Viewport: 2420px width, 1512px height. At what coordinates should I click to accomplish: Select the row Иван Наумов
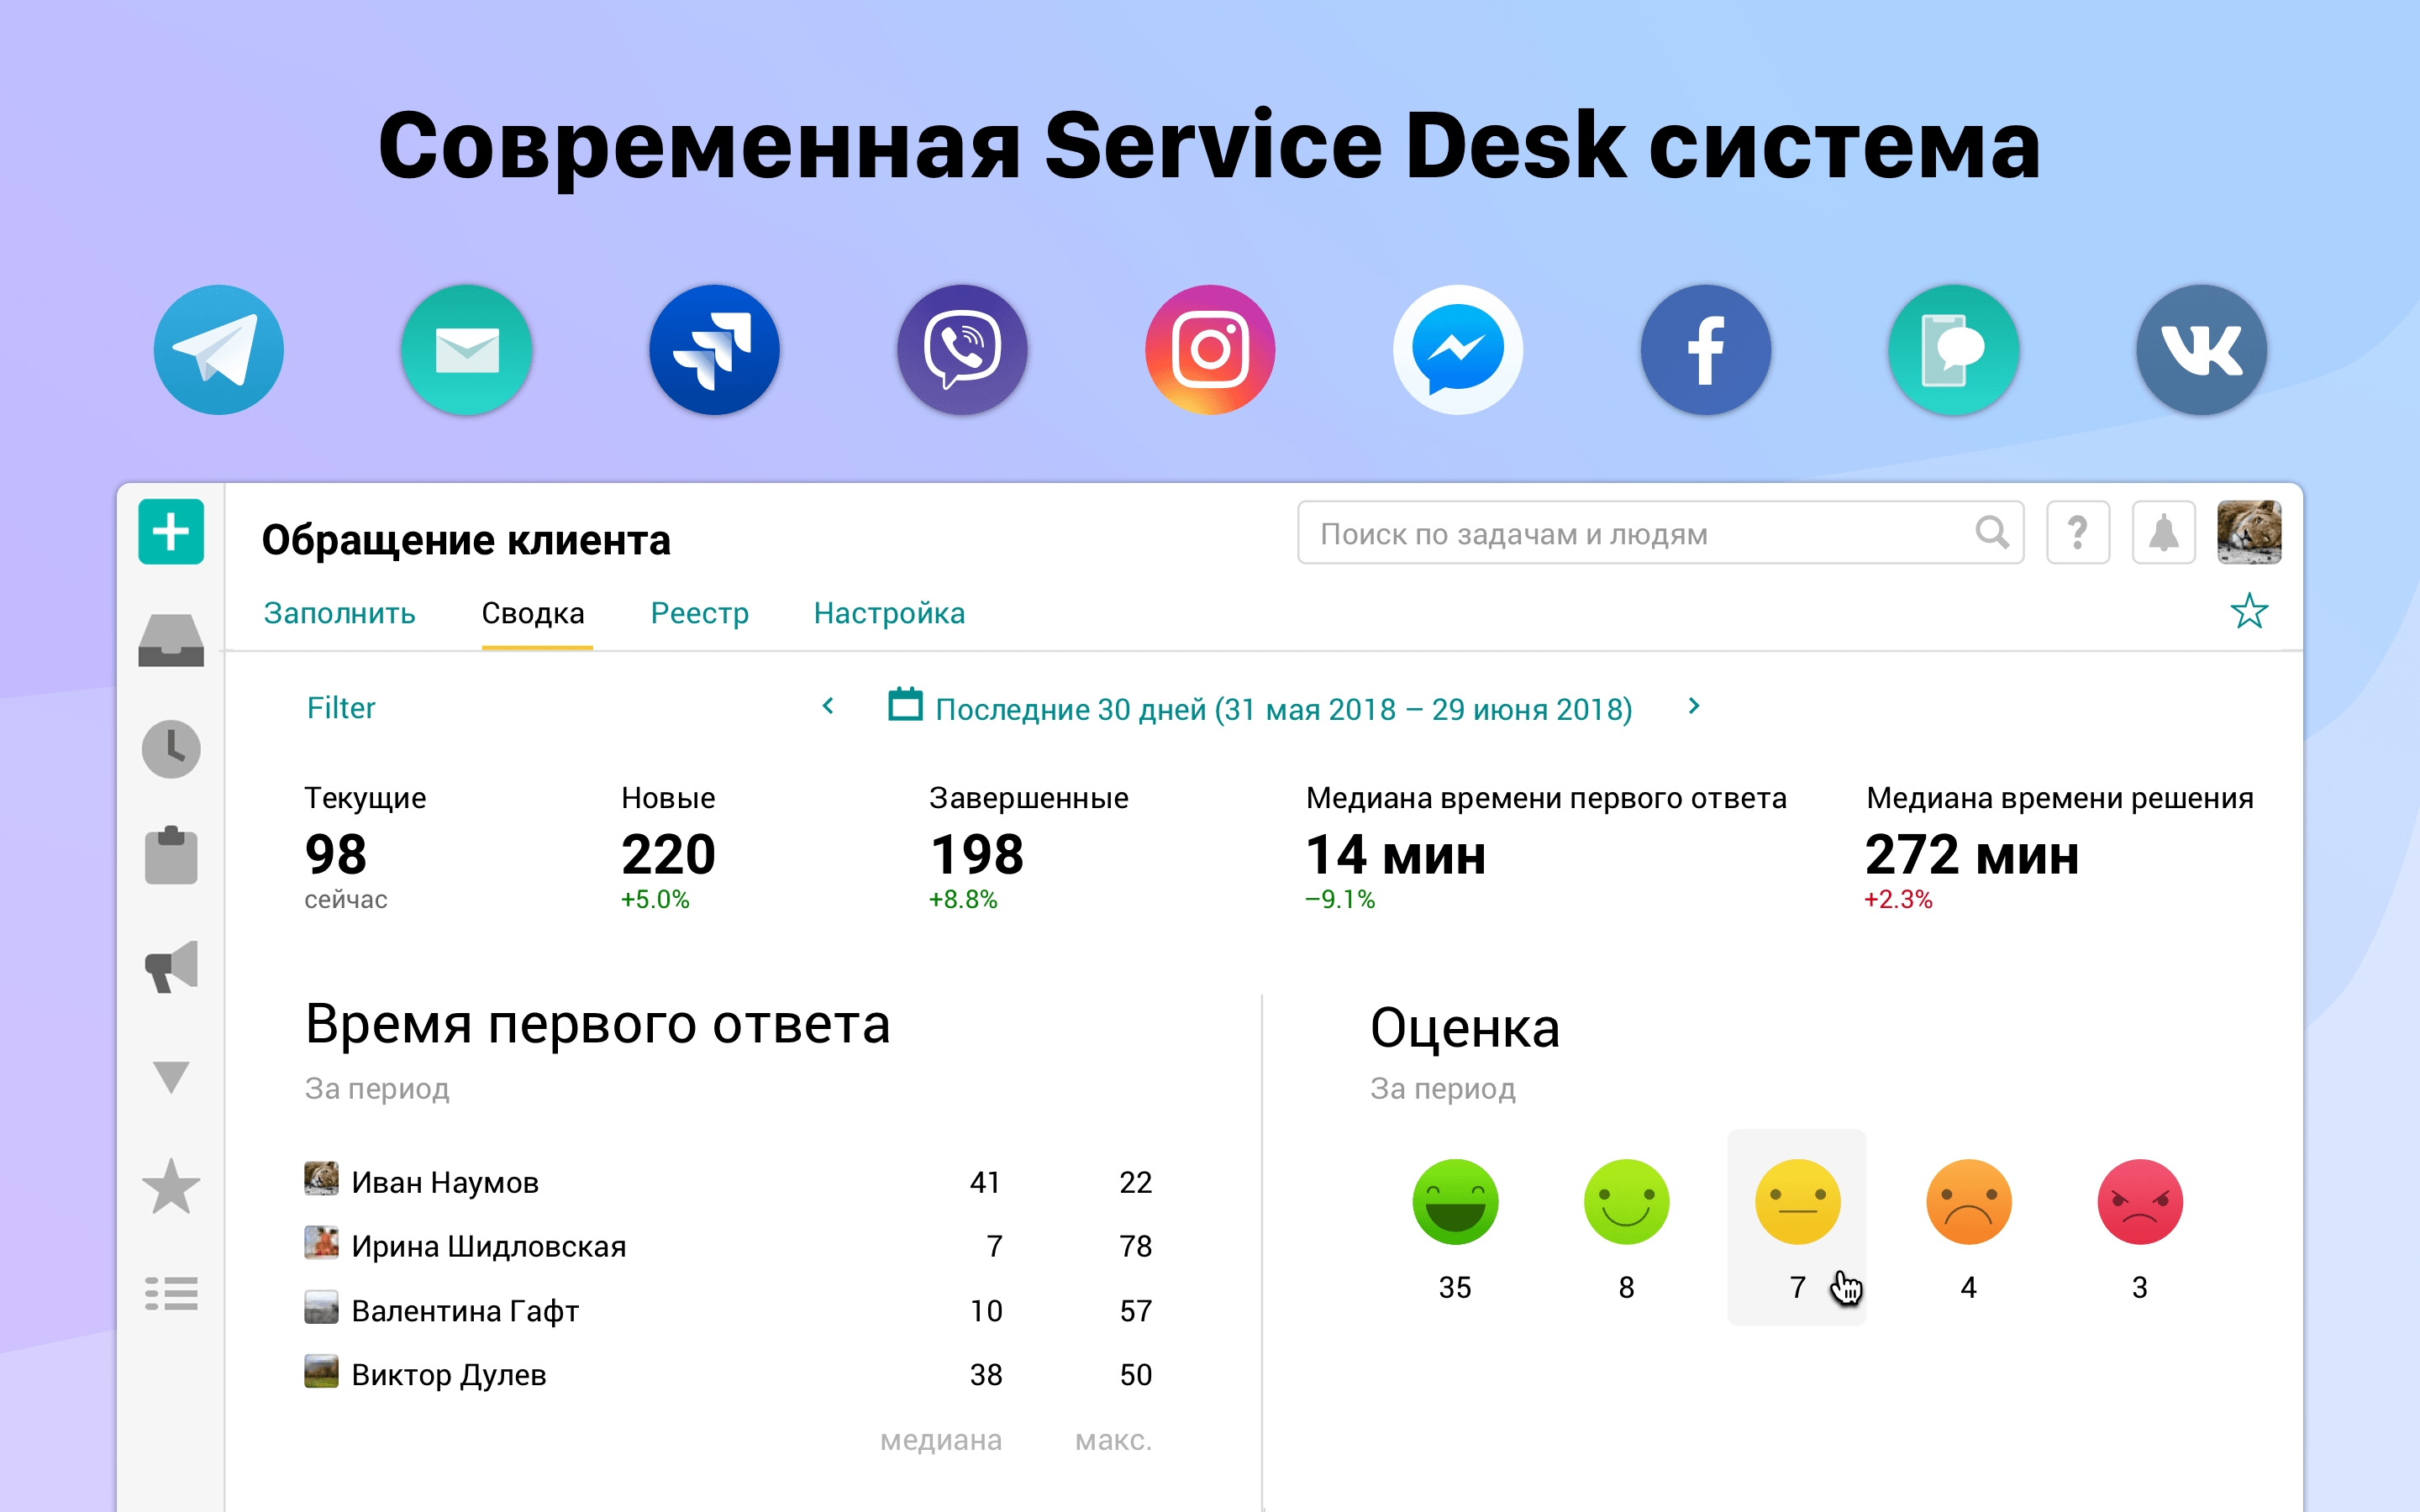pyautogui.click(x=728, y=1182)
